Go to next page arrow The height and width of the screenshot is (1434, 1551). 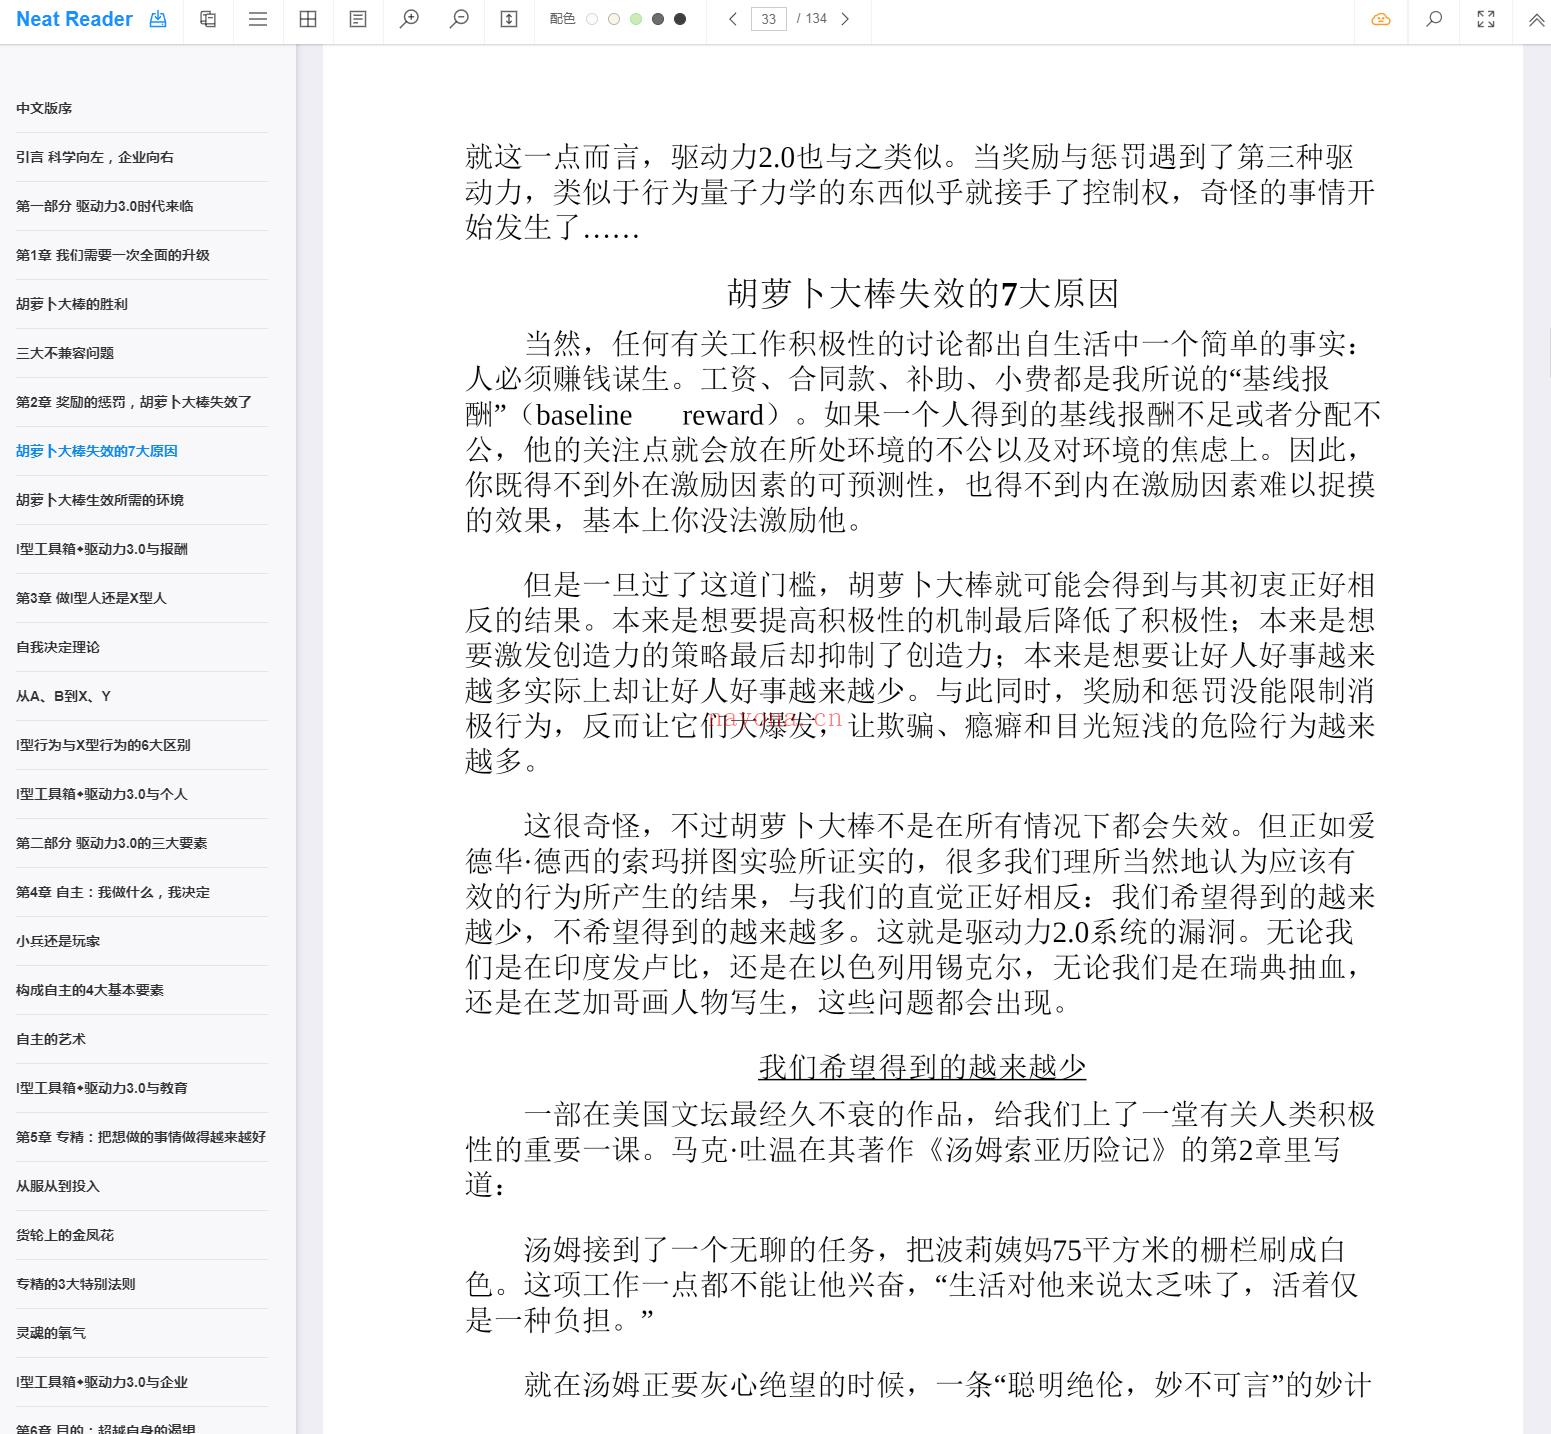845,19
